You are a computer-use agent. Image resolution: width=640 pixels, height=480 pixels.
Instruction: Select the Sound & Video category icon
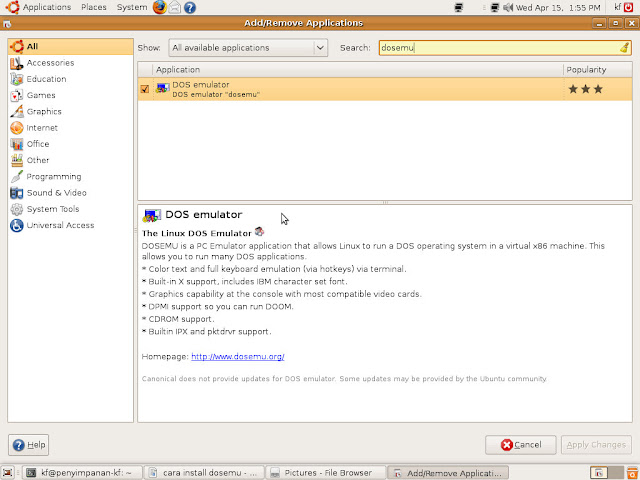coord(17,193)
